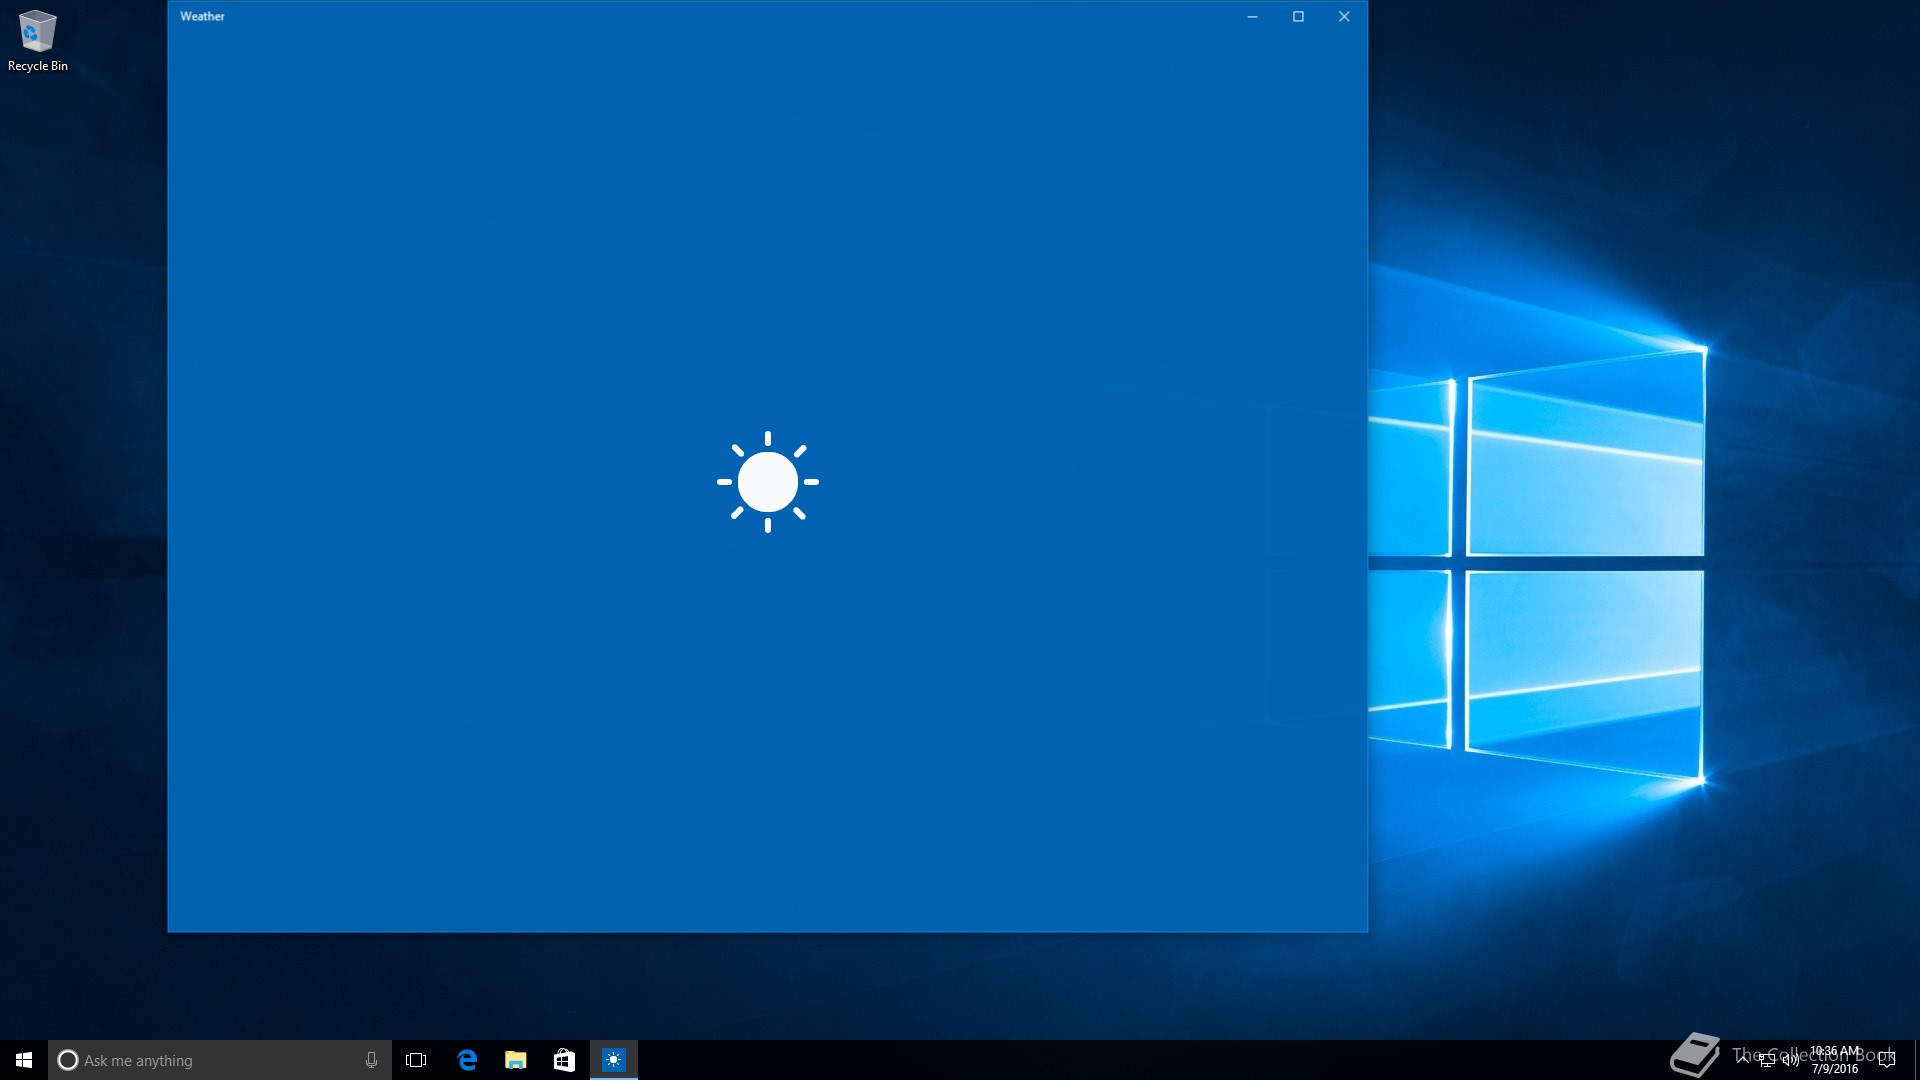
Task: Open Task View from the taskbar
Action: click(x=416, y=1060)
